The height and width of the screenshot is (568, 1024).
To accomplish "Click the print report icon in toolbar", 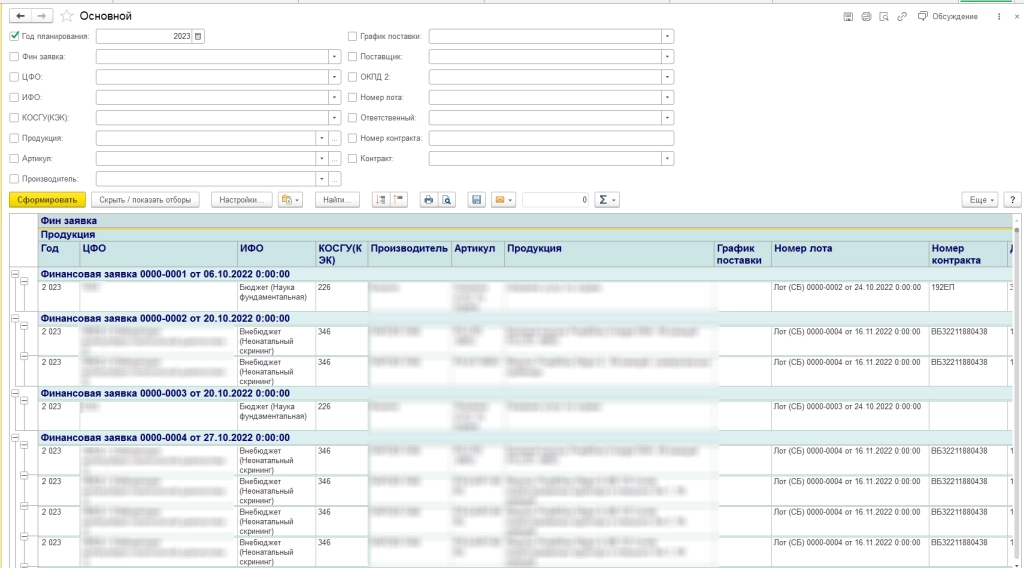I will click(x=429, y=200).
